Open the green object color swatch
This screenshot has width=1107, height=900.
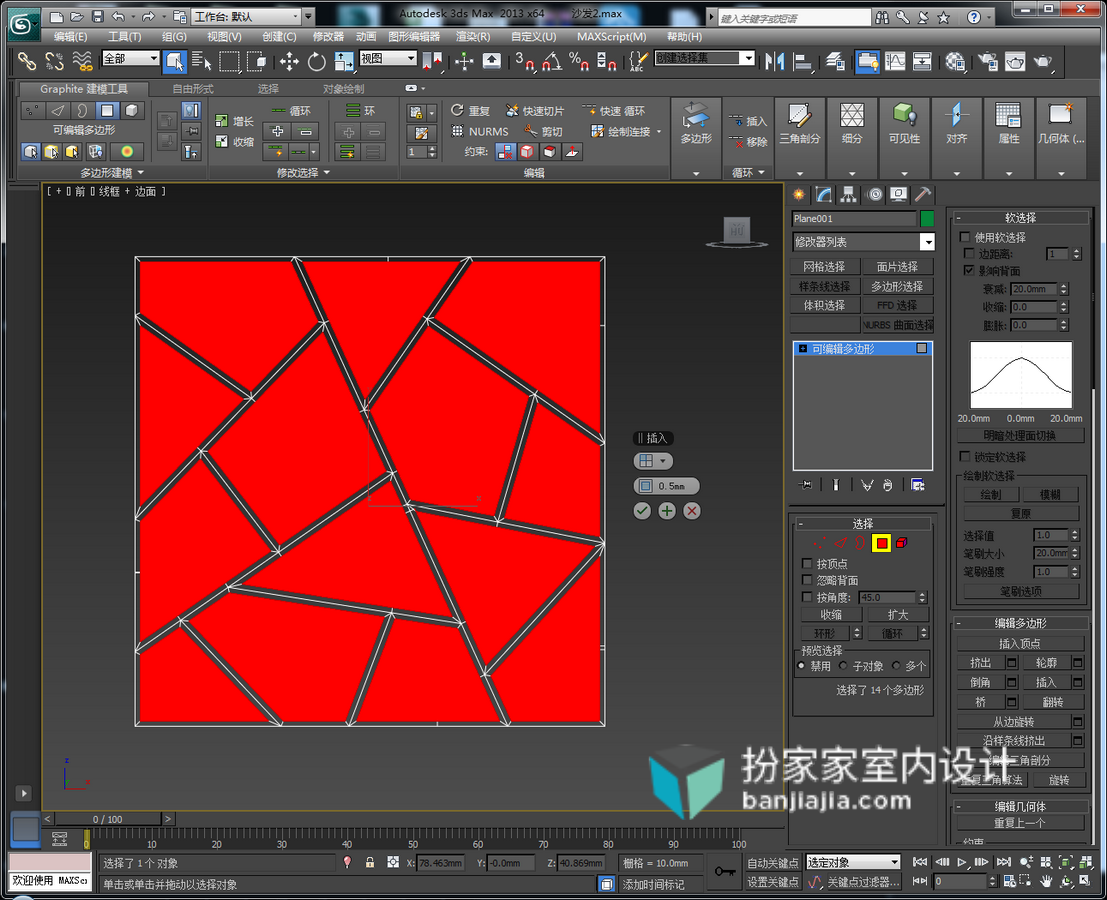point(928,218)
